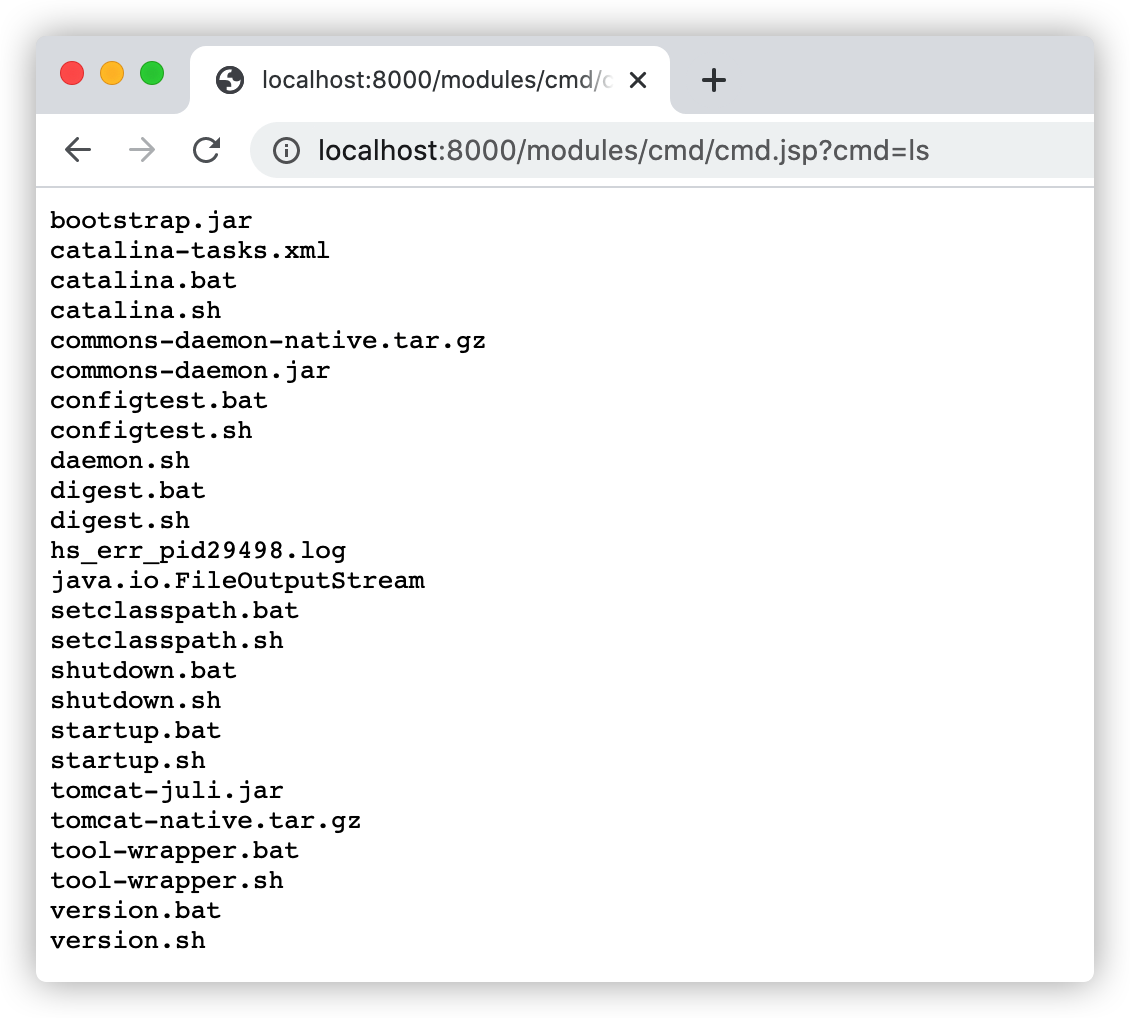The width and height of the screenshot is (1130, 1018).
Task: Click the tool-wrapper.bat line
Action: click(x=175, y=850)
